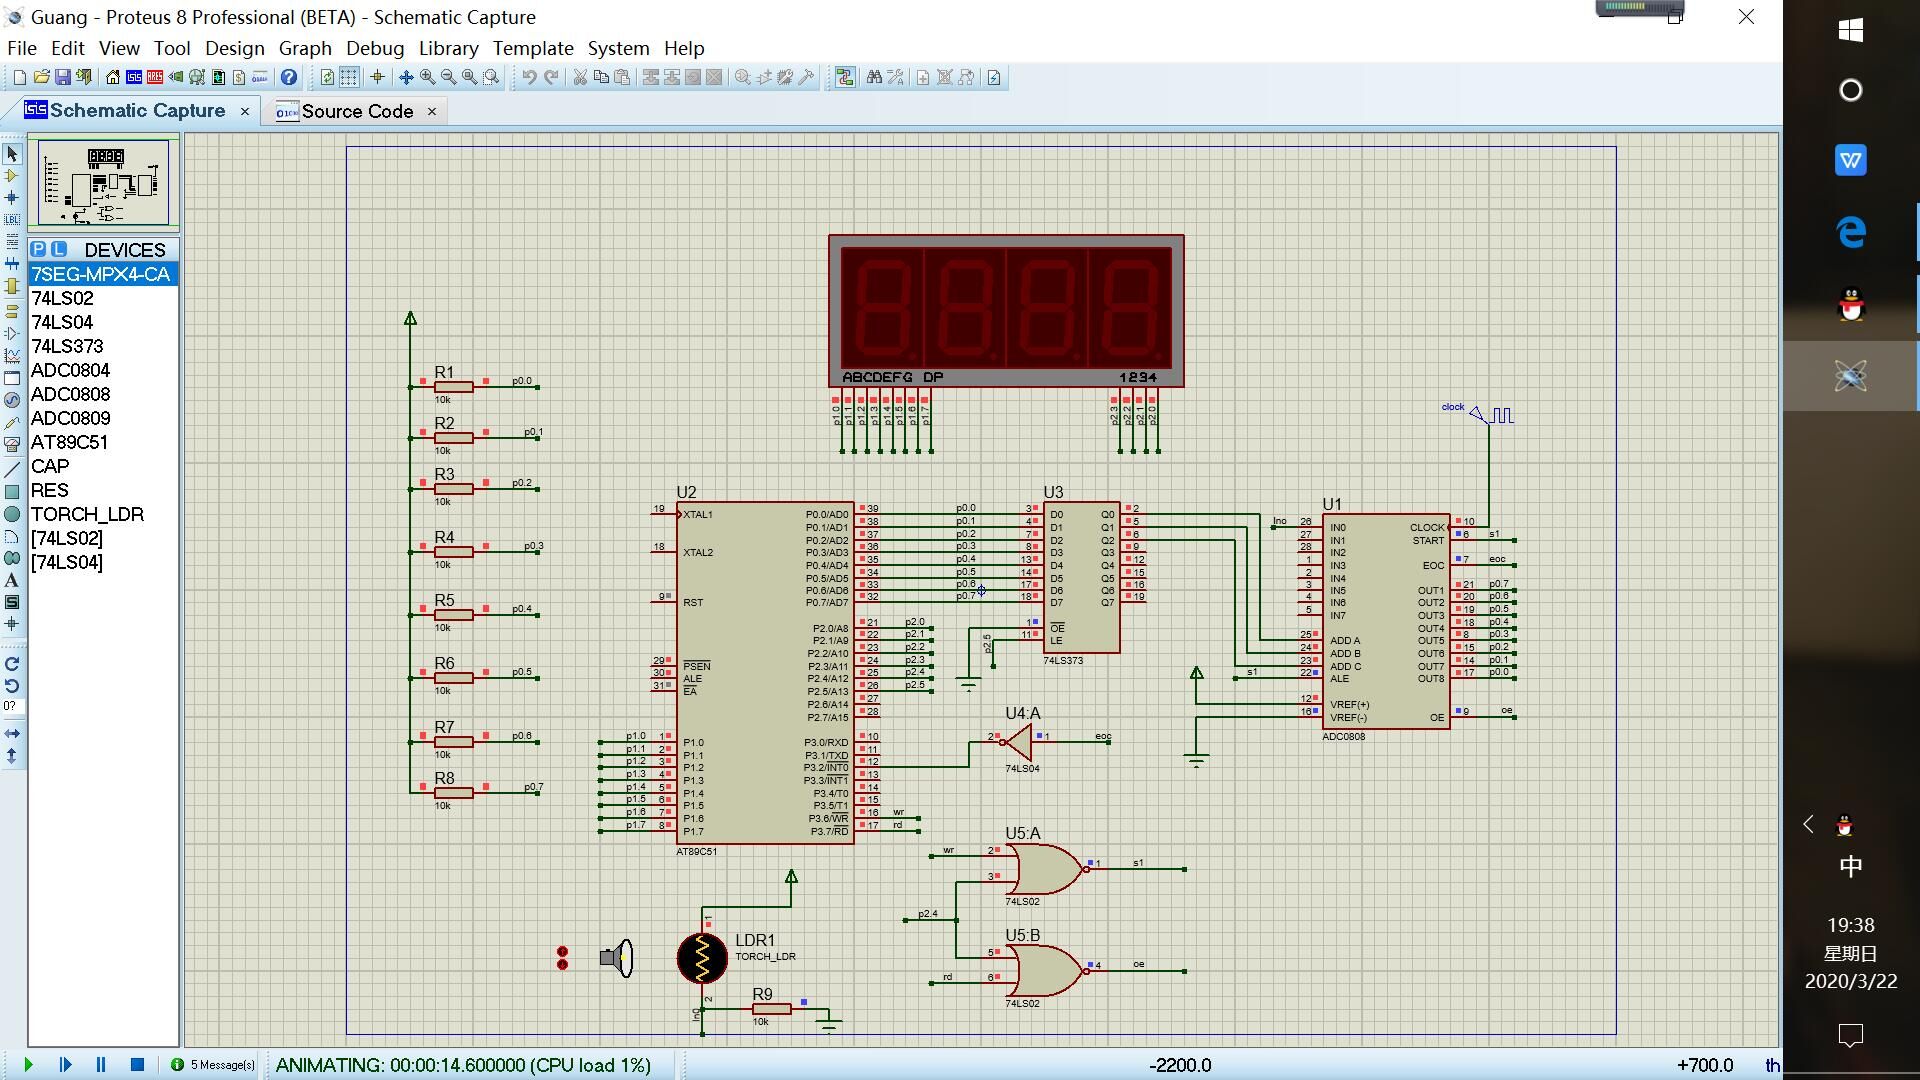Viewport: 1920px width, 1080px height.
Task: Open the Graph menu
Action: tap(305, 48)
